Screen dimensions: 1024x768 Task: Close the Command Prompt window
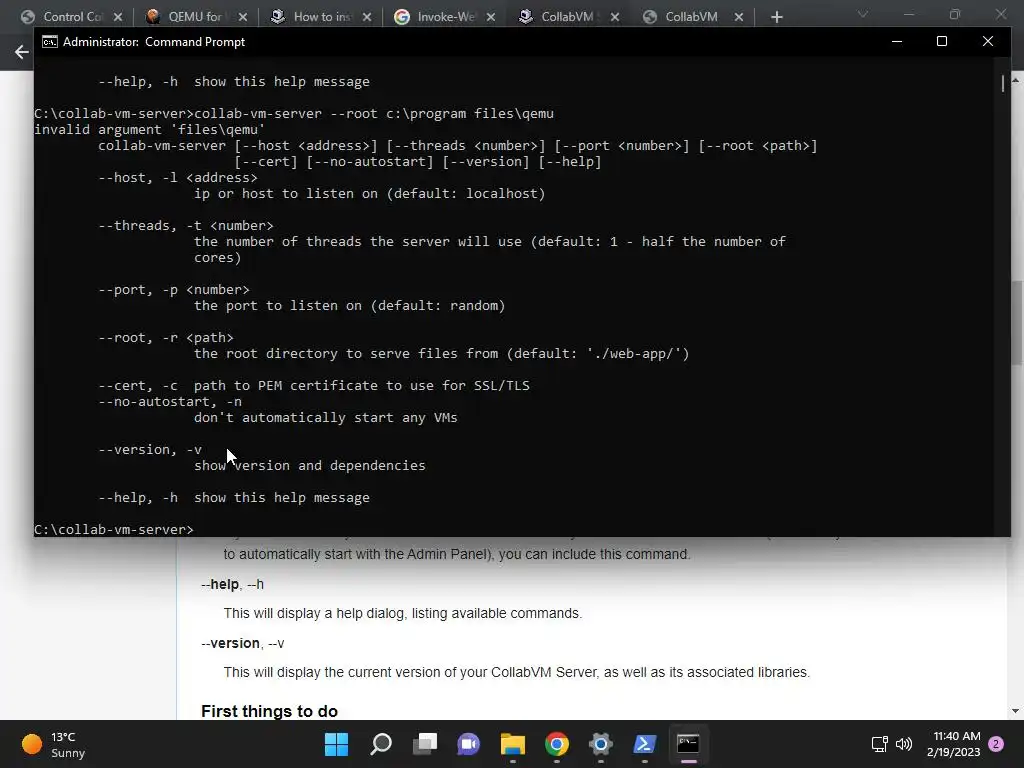pos(987,41)
